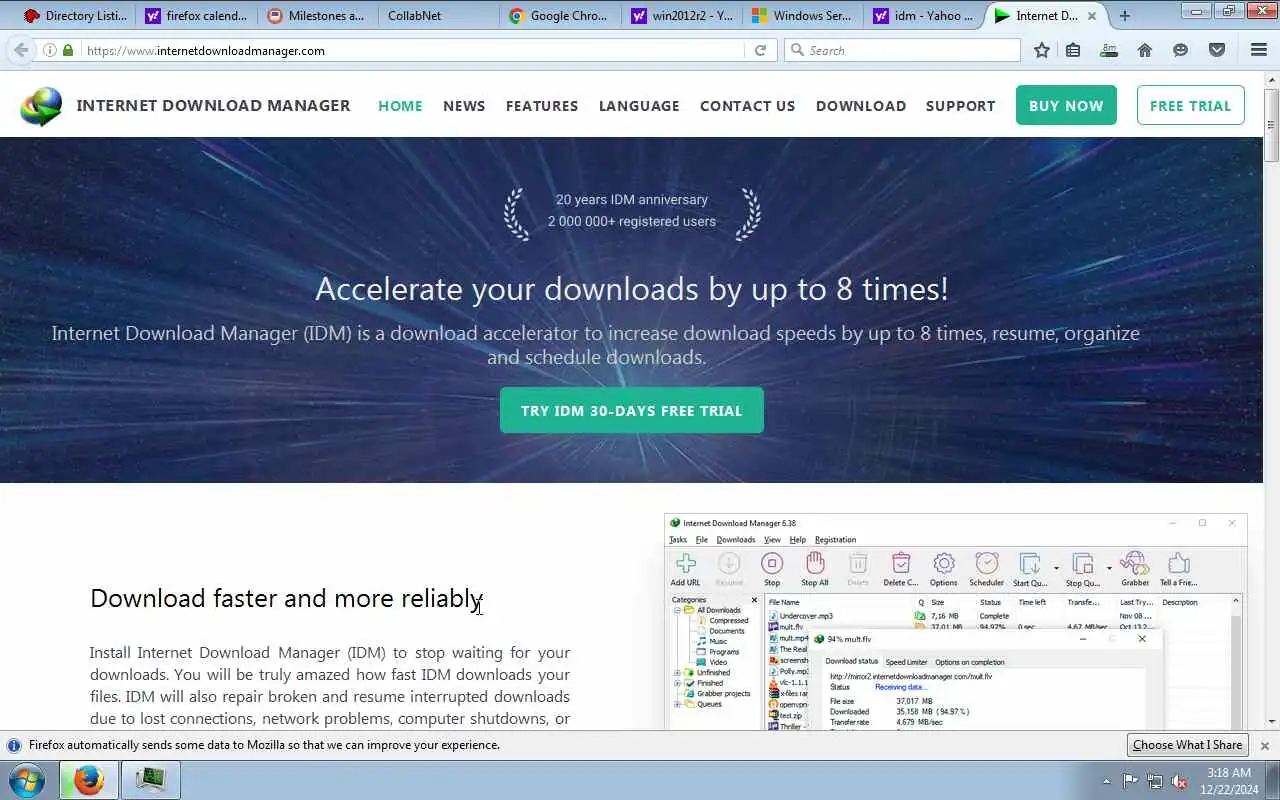The height and width of the screenshot is (800, 1280).
Task: Open a new tab with plus button
Action: 1125,16
